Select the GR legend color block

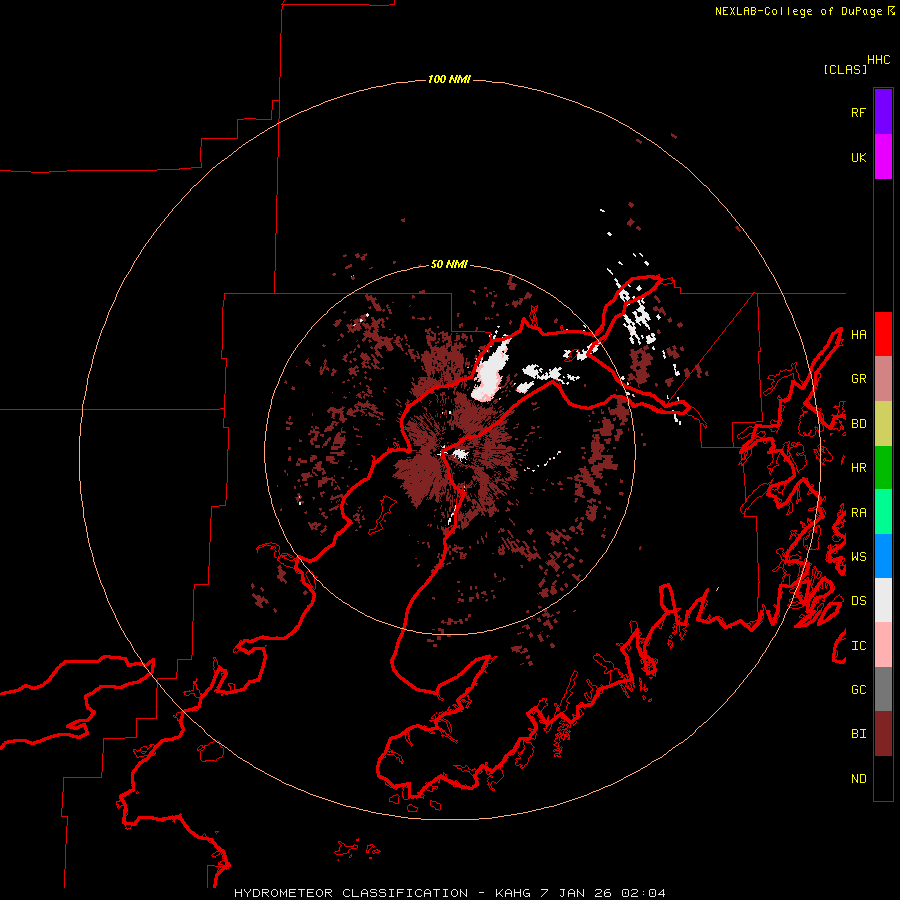(883, 379)
